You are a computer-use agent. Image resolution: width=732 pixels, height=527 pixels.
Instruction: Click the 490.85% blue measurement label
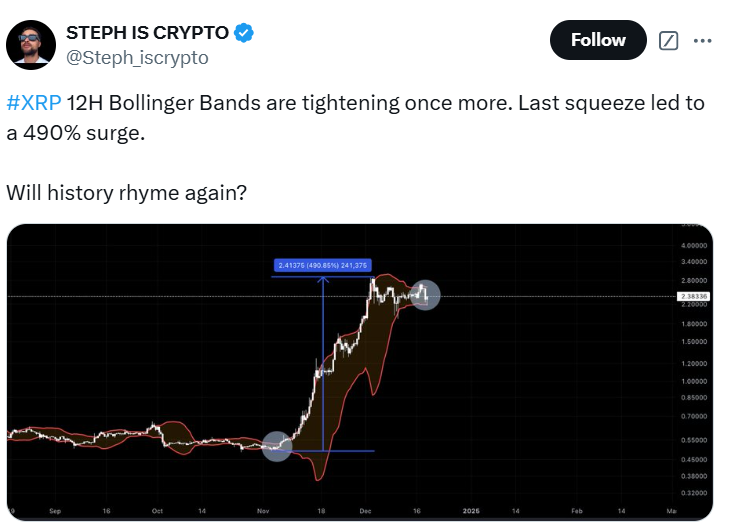pyautogui.click(x=323, y=265)
